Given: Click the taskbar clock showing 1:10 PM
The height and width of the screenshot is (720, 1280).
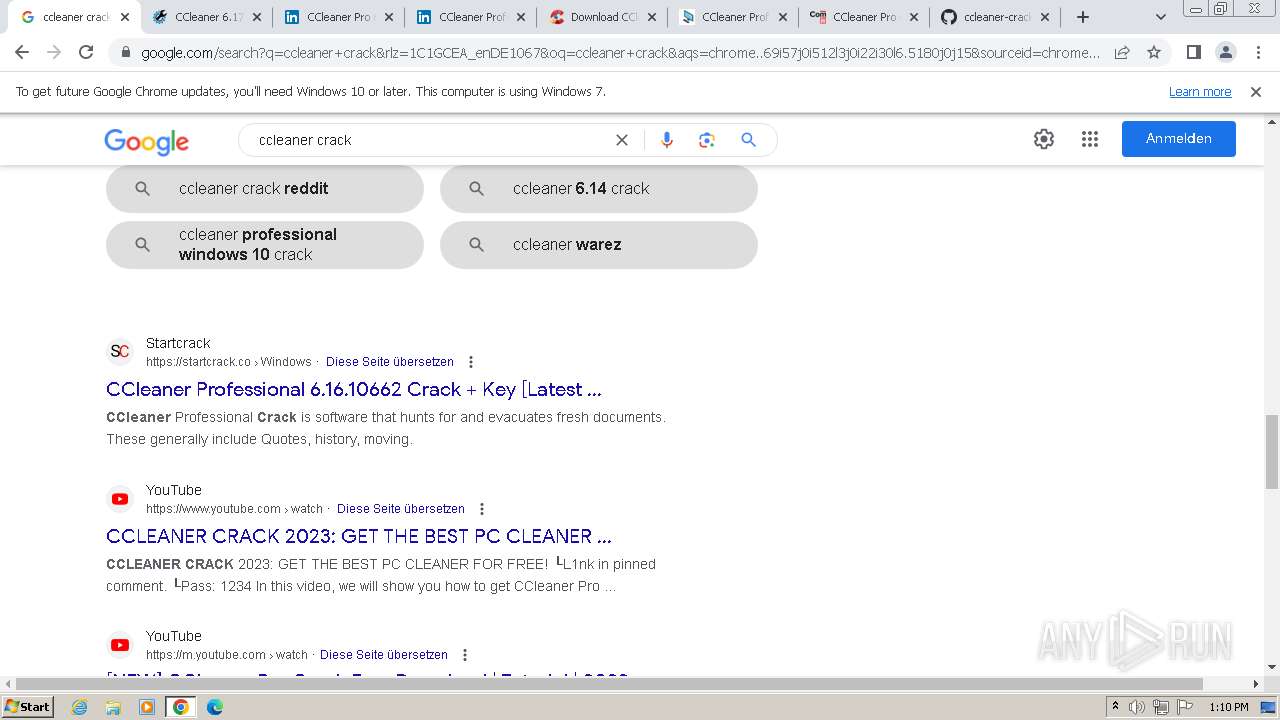Looking at the screenshot, I should click(1229, 707).
